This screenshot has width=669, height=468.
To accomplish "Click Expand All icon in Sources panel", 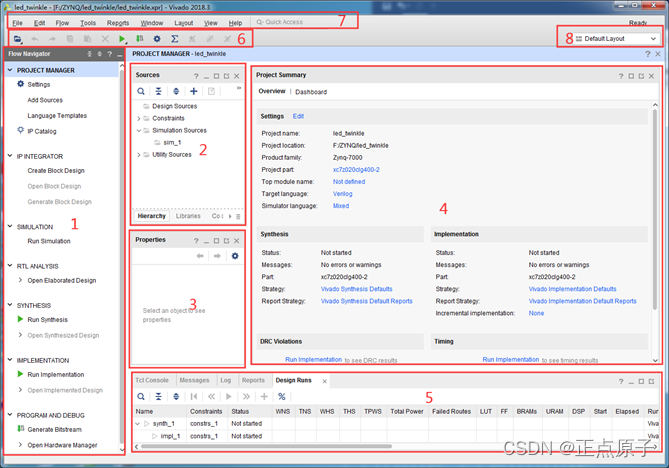I will [x=176, y=91].
